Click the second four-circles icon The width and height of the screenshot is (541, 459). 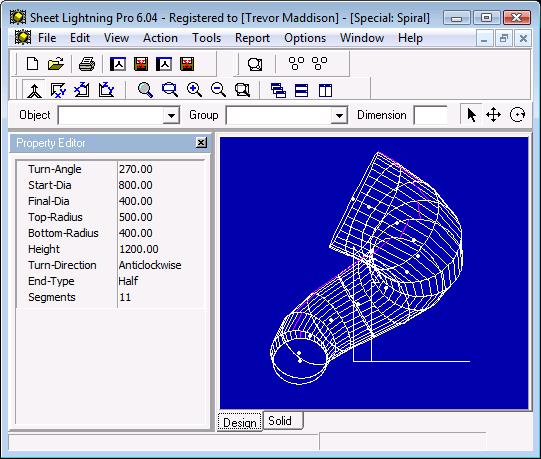[x=319, y=64]
